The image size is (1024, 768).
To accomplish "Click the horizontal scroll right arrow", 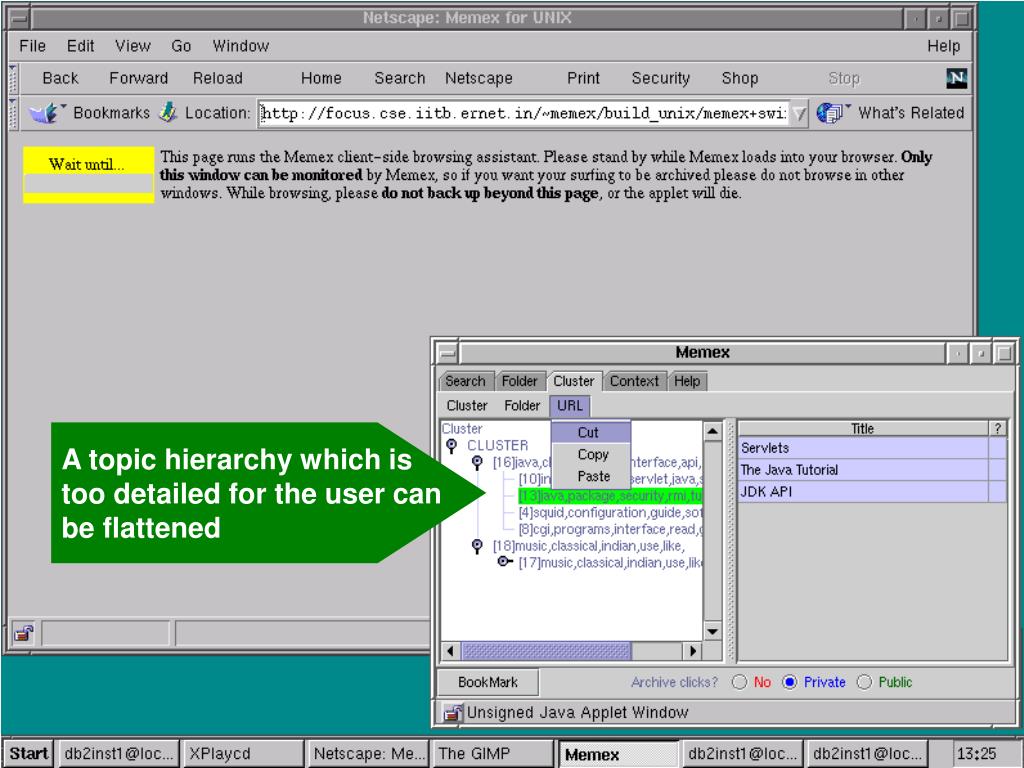I will pyautogui.click(x=693, y=651).
